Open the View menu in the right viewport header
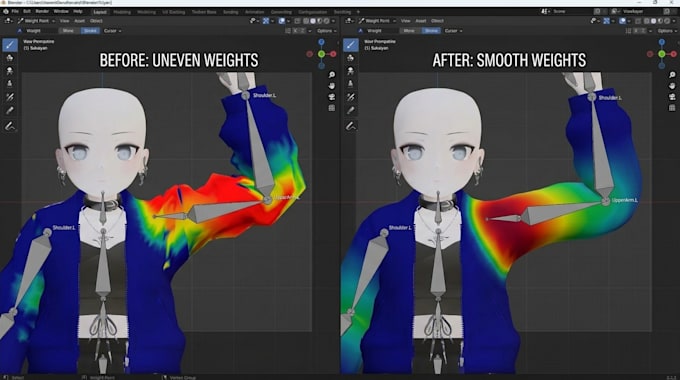This screenshot has height=380, width=680. 405,21
